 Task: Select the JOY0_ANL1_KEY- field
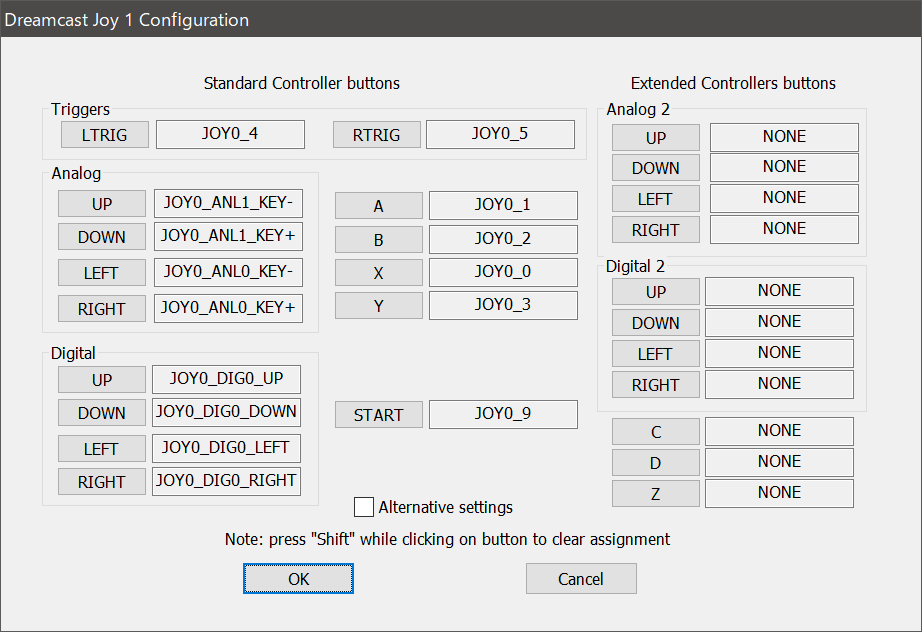tap(228, 203)
